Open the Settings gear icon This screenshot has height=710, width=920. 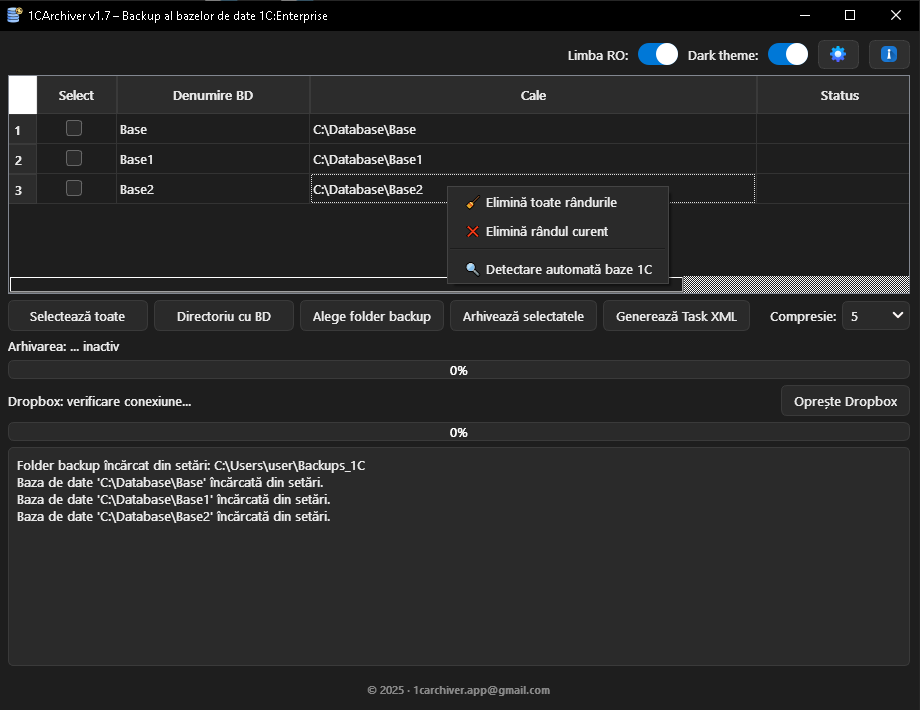[x=838, y=54]
